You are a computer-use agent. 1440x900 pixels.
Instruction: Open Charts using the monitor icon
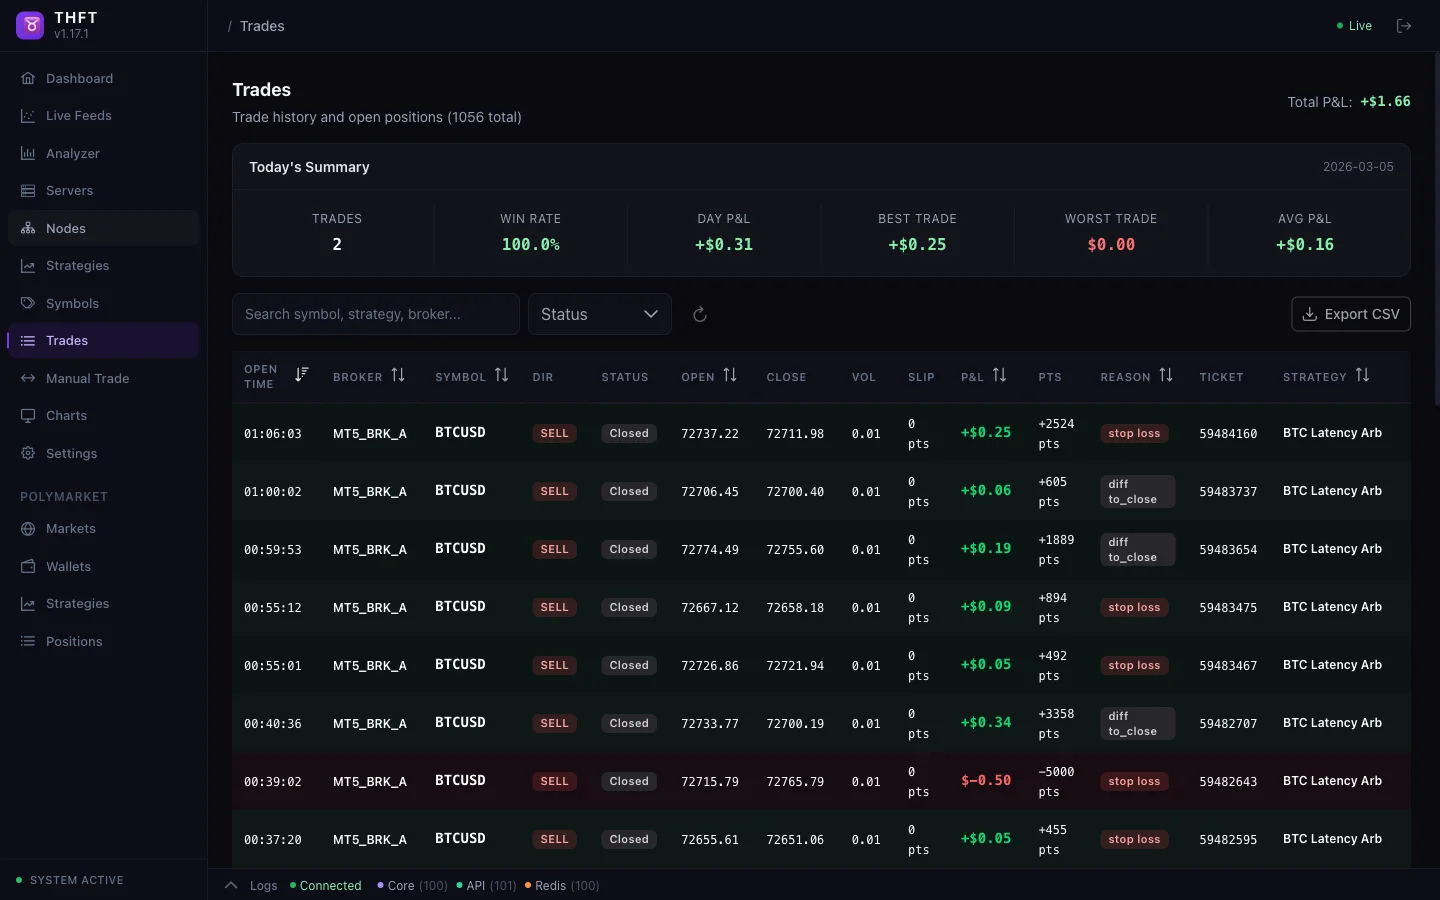28,416
